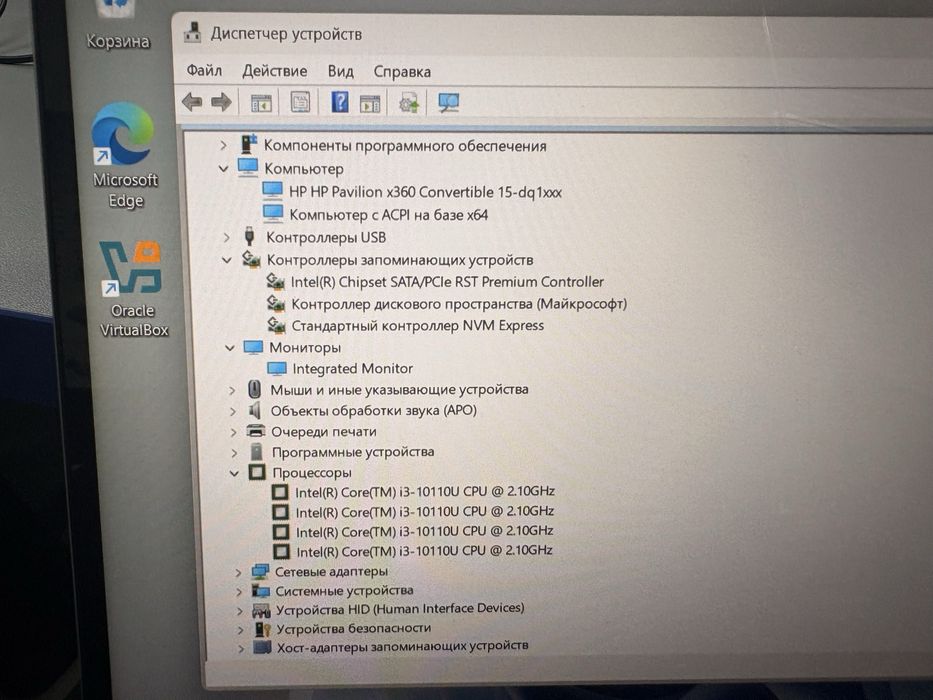The height and width of the screenshot is (700, 933).
Task: Click the chip icon beside Процессоры
Action: 257,472
